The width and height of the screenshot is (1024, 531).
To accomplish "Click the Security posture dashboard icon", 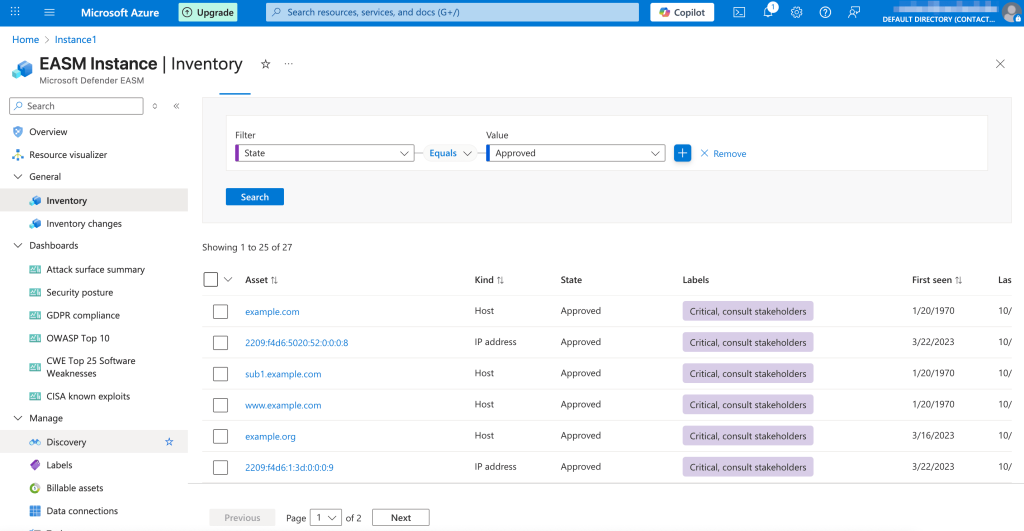I will coord(35,293).
